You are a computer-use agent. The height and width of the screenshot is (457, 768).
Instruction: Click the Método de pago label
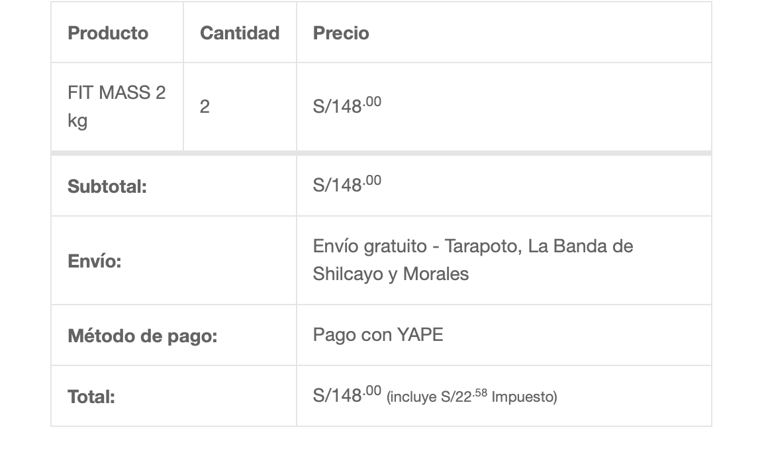point(141,335)
